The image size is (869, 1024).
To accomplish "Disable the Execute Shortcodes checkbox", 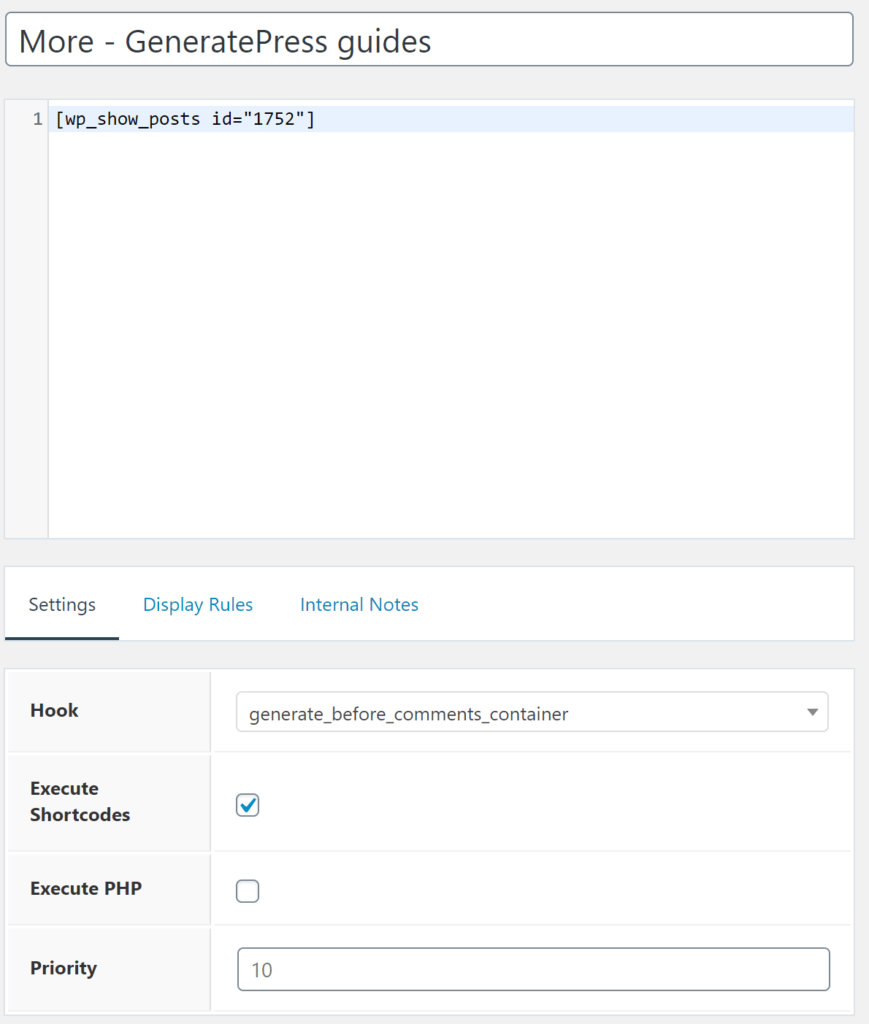I will point(247,805).
